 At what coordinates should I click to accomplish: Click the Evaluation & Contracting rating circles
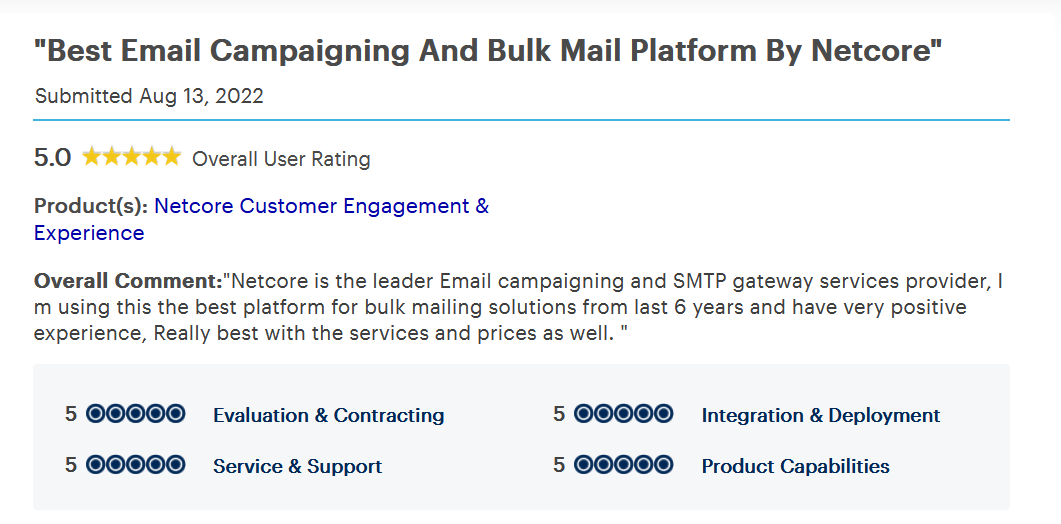coord(135,414)
